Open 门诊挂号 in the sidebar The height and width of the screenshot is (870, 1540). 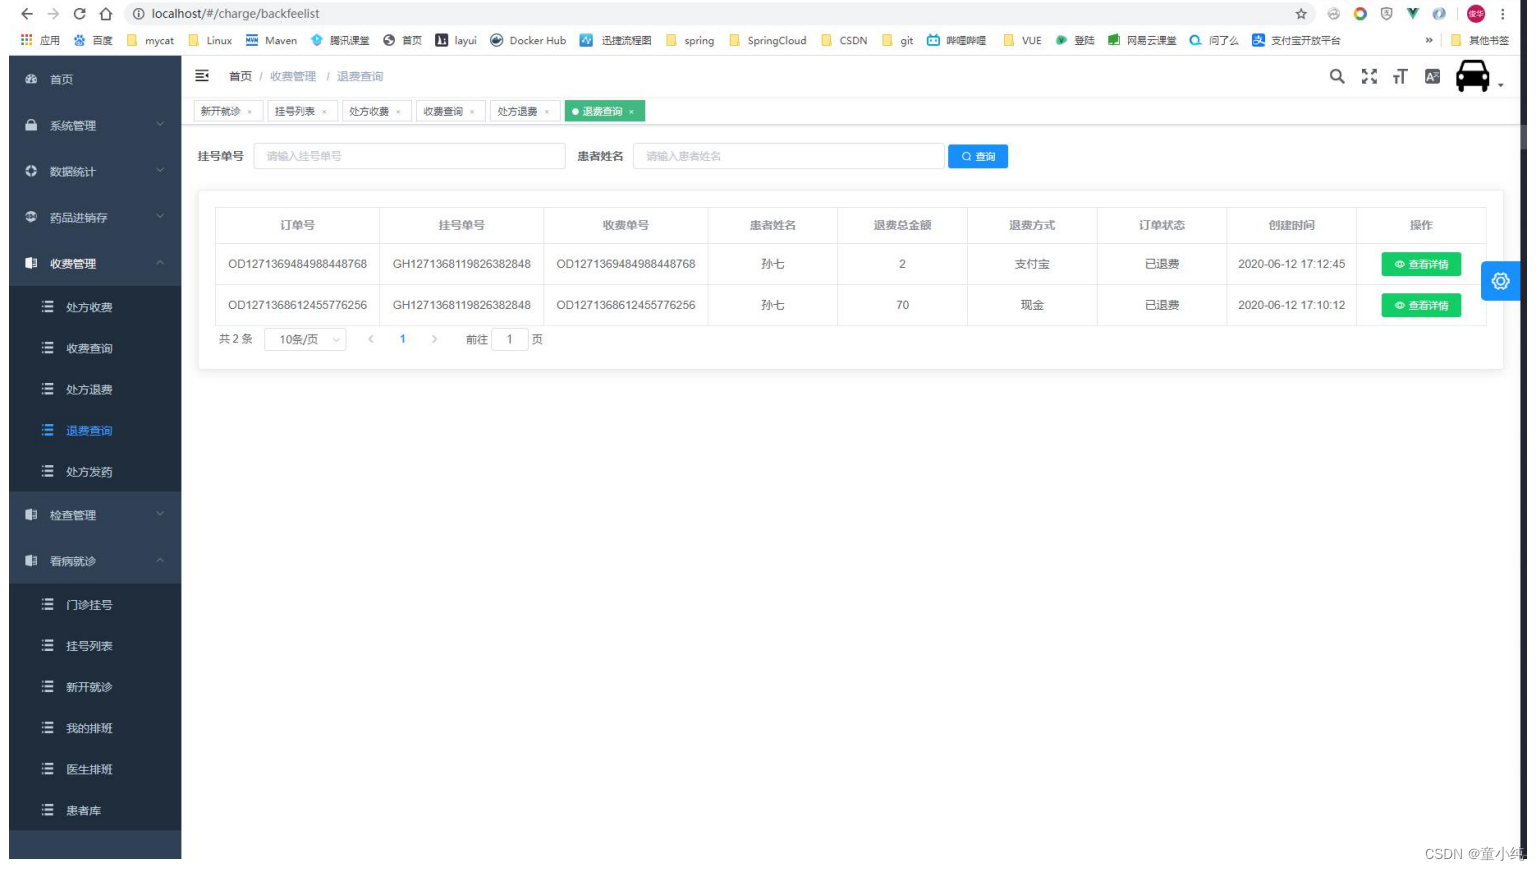(95, 605)
